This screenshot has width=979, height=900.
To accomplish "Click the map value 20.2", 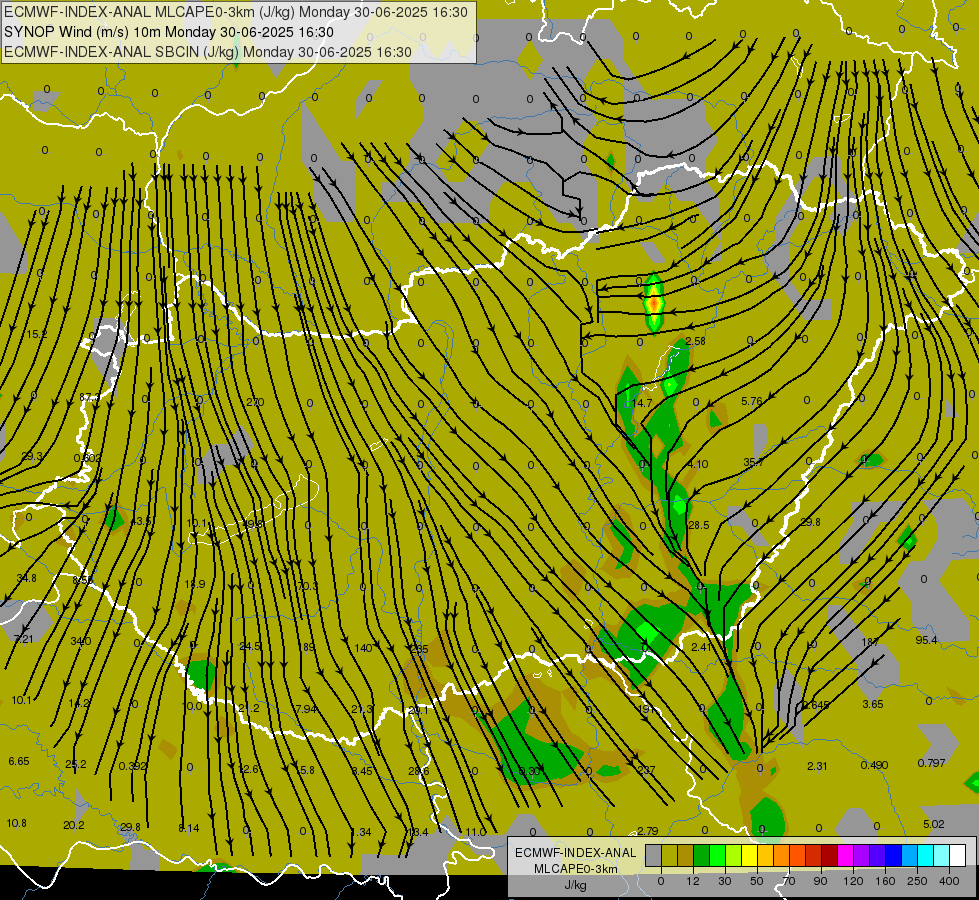I will [x=74, y=825].
